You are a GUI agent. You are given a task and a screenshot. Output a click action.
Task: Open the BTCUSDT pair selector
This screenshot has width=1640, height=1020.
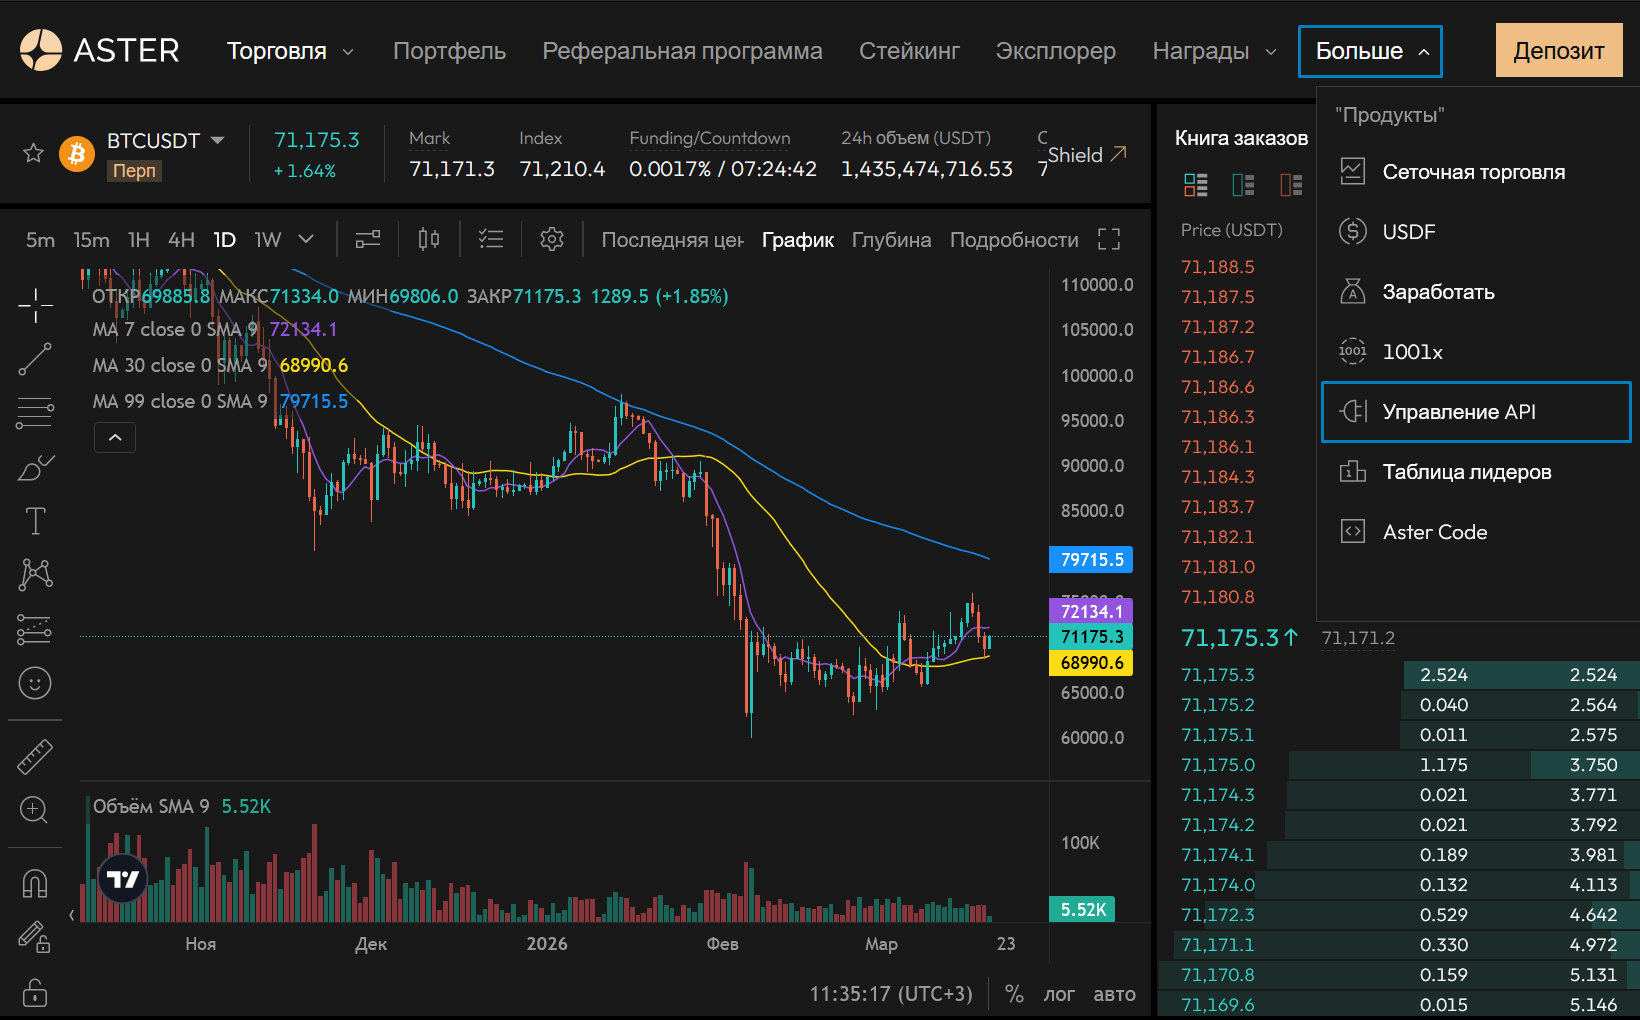(x=166, y=141)
